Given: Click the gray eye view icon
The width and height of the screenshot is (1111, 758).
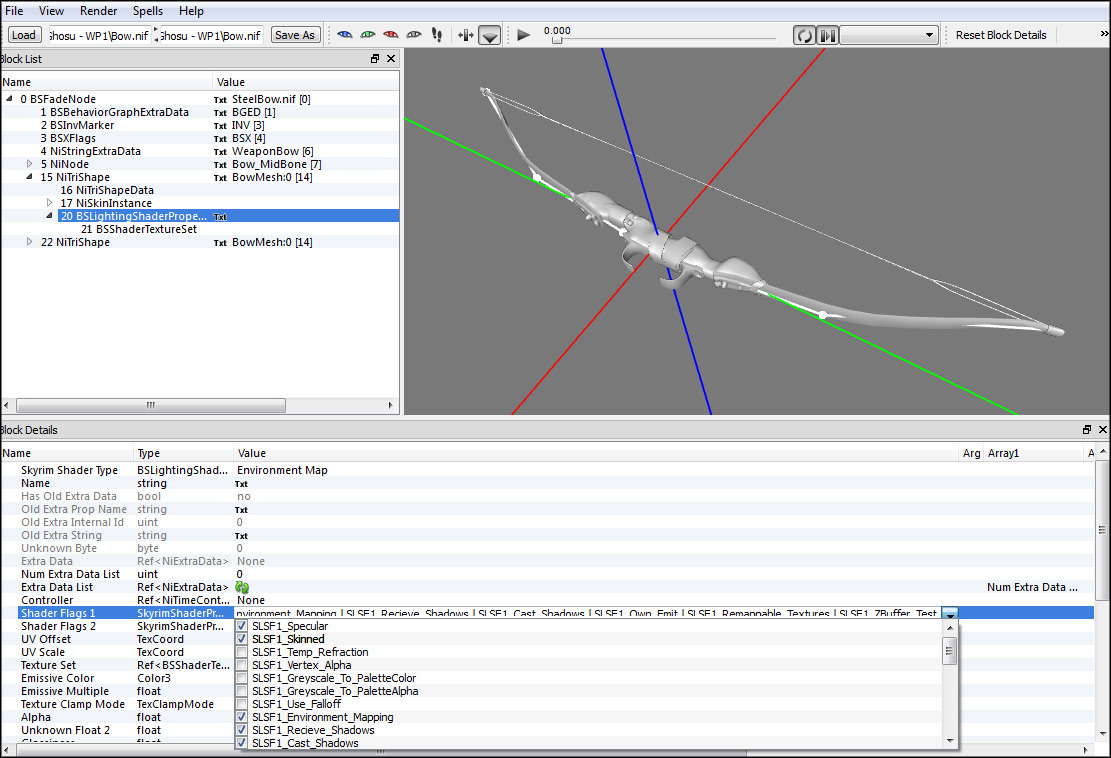Looking at the screenshot, I should point(414,35).
